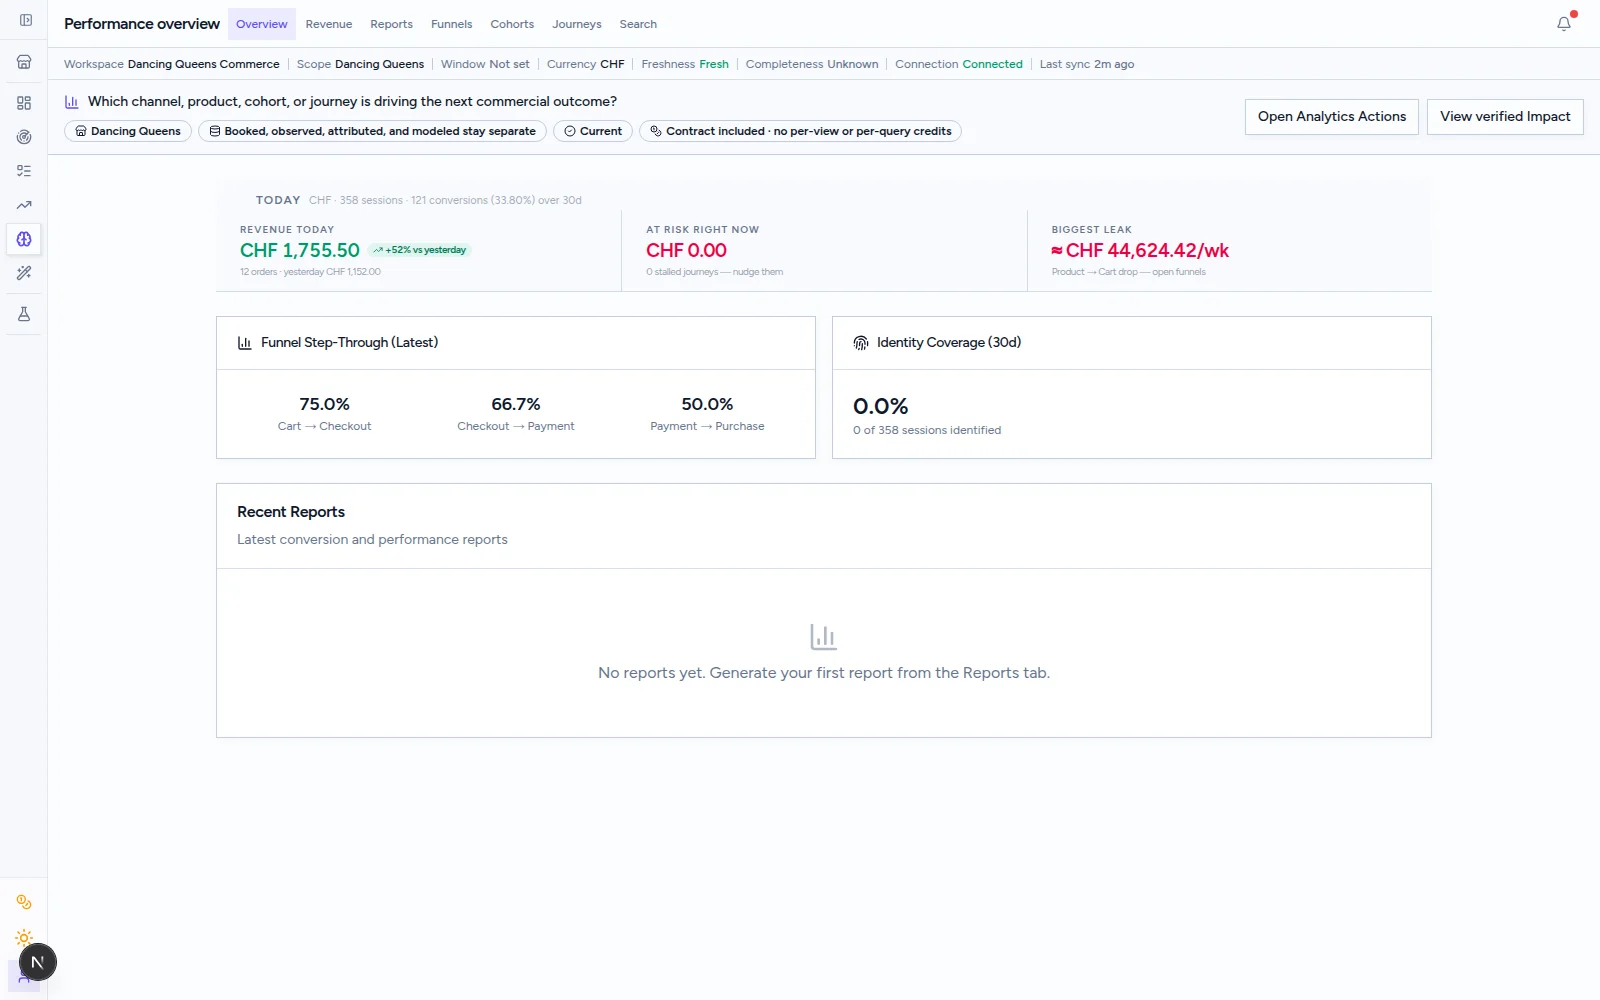The width and height of the screenshot is (1600, 1000).
Task: Open notifications bell icon
Action: pyautogui.click(x=1564, y=24)
